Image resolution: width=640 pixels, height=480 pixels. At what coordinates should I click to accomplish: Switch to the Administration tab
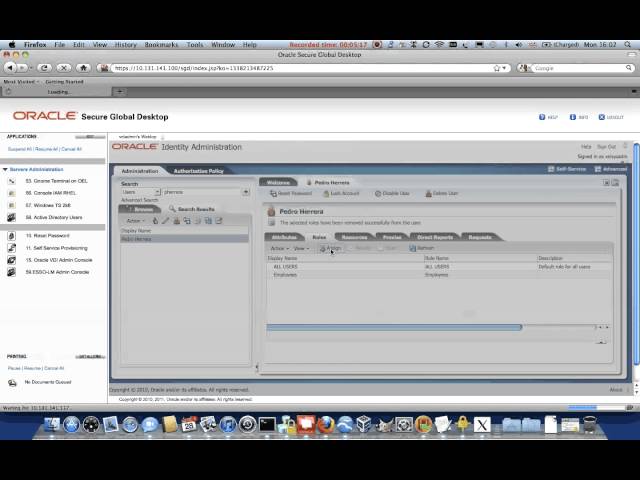point(140,171)
